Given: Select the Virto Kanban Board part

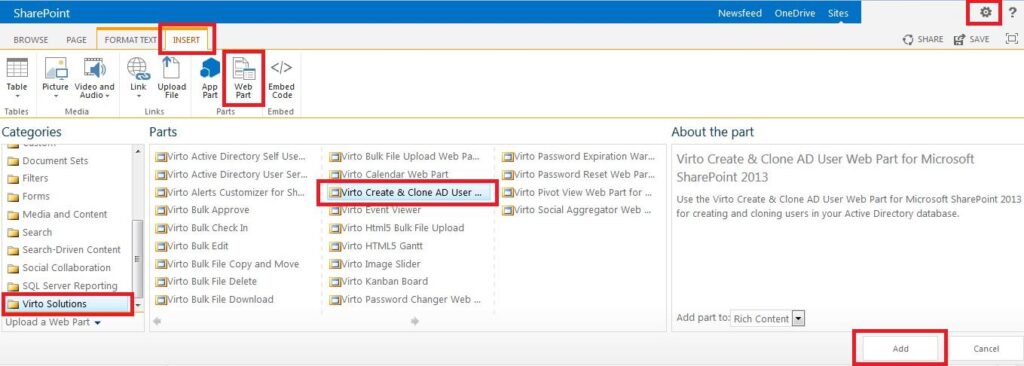Looking at the screenshot, I should coord(379,282).
